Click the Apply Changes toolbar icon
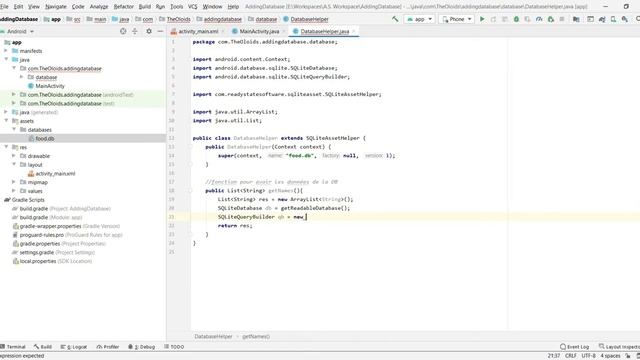This screenshot has width=640, height=360. tap(493, 19)
